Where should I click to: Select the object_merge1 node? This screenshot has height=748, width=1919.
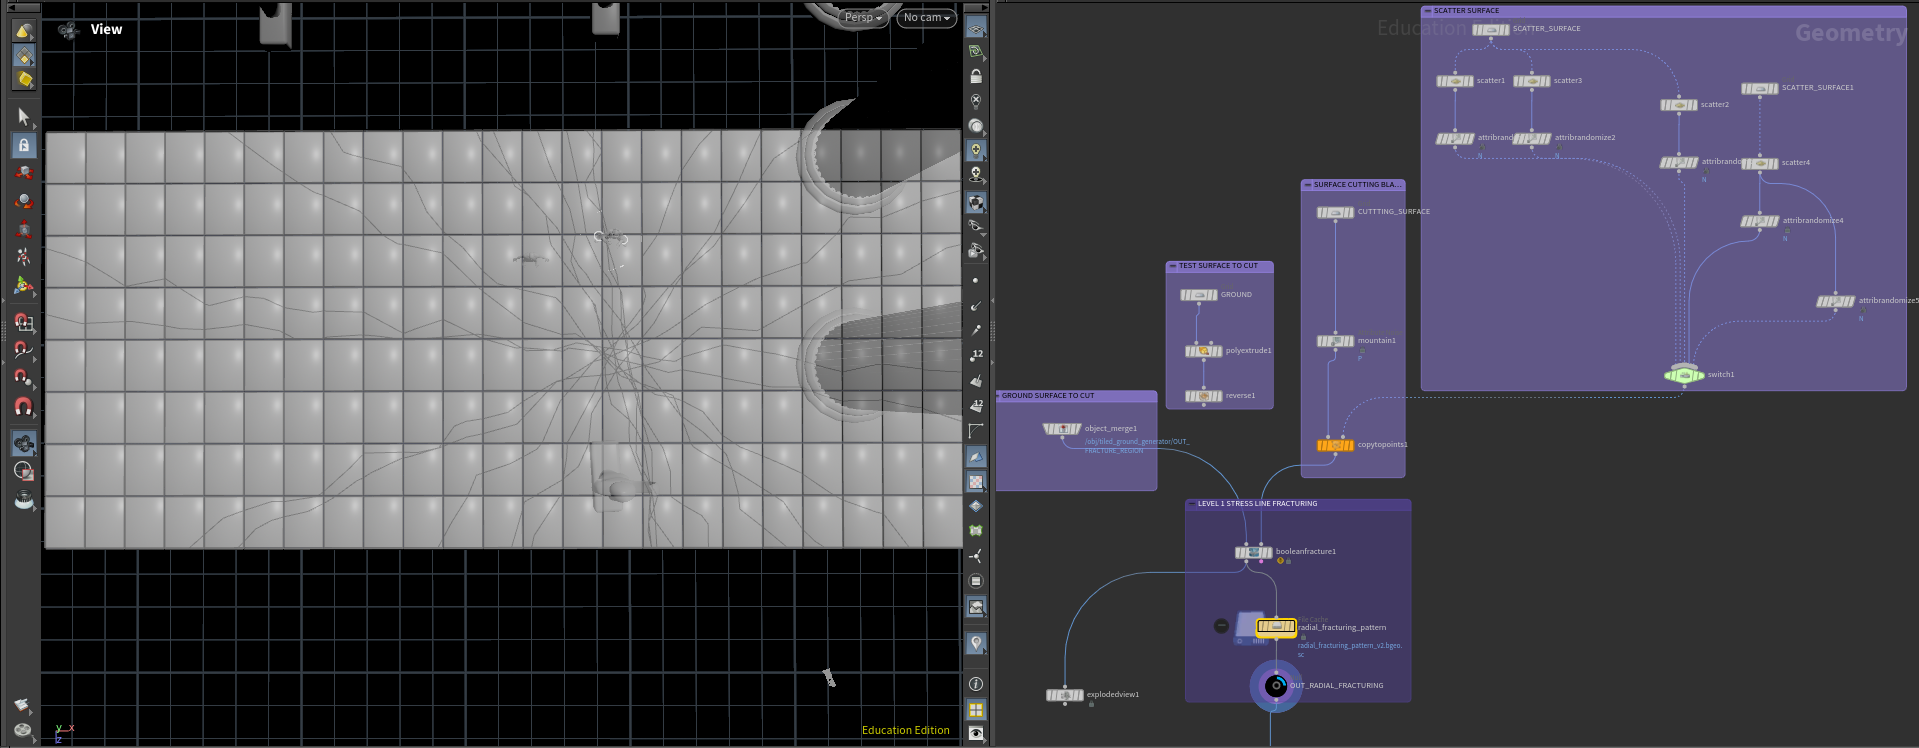pos(1062,430)
